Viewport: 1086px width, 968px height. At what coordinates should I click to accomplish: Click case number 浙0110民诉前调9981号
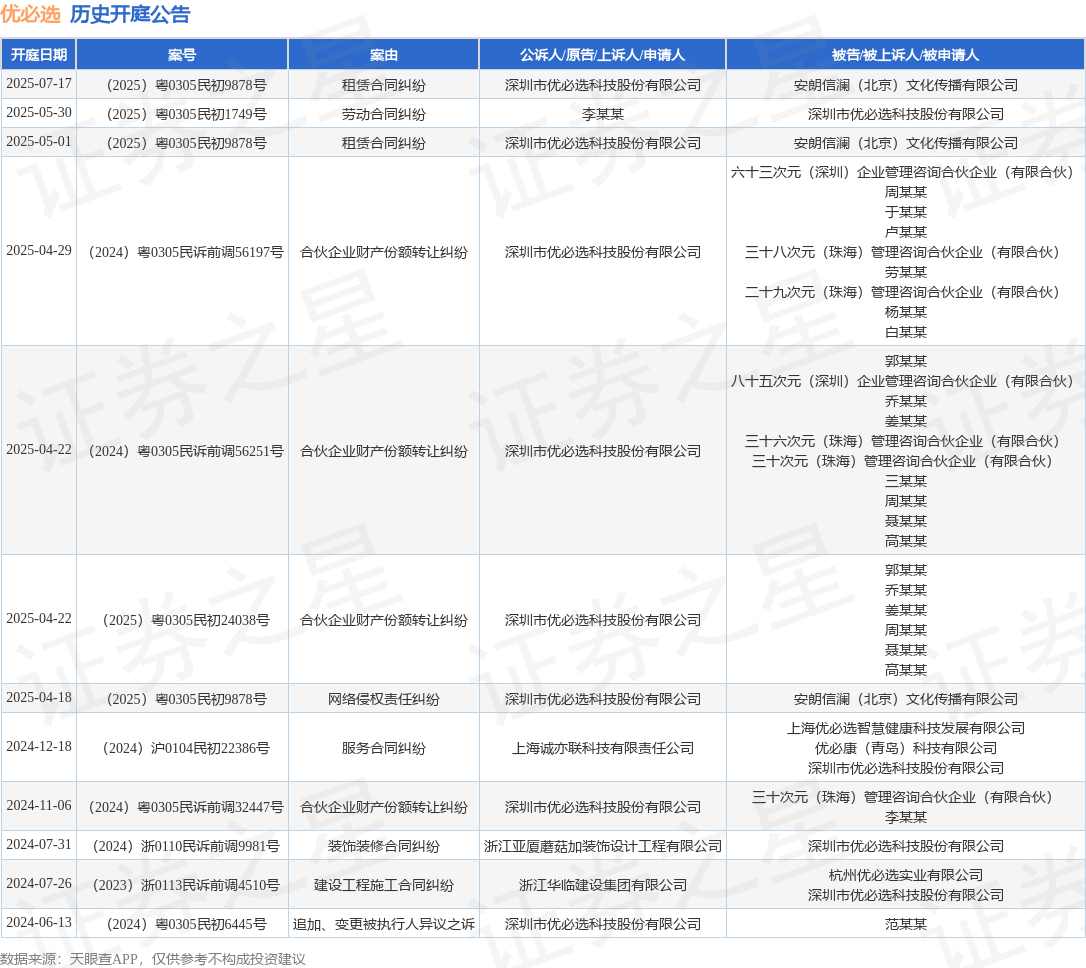186,846
